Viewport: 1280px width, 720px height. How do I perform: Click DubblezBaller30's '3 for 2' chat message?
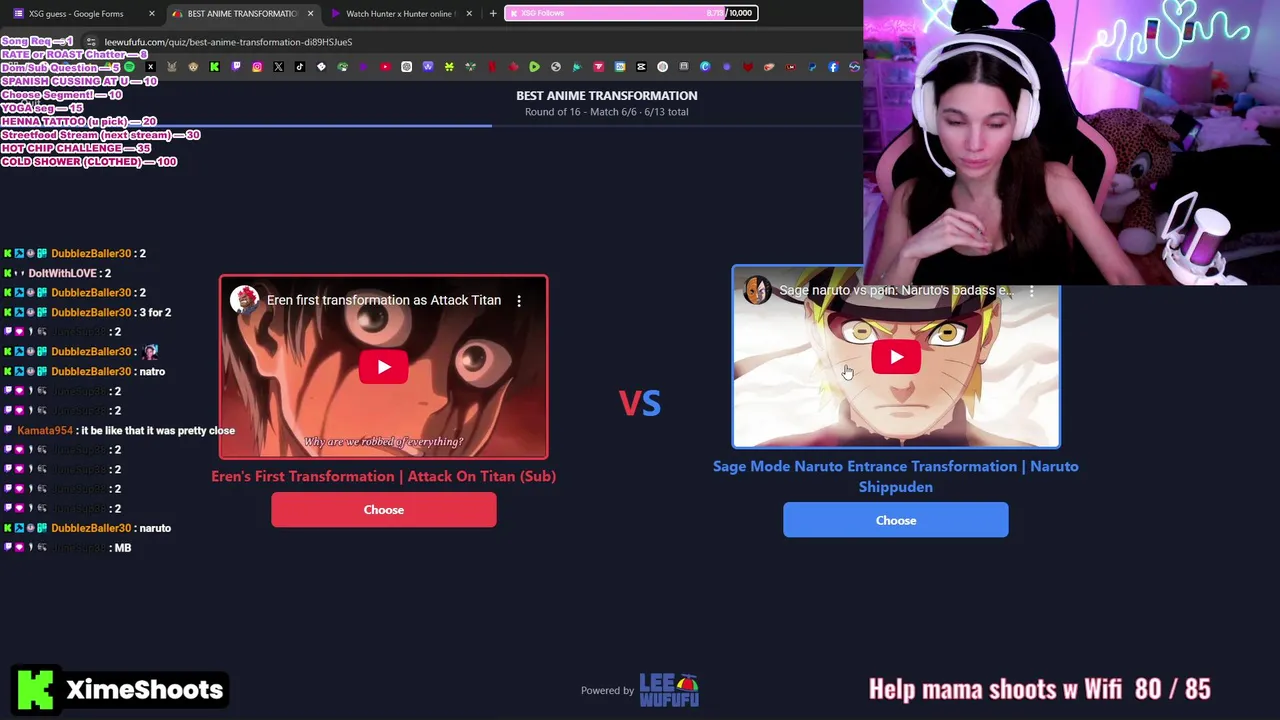click(x=87, y=312)
